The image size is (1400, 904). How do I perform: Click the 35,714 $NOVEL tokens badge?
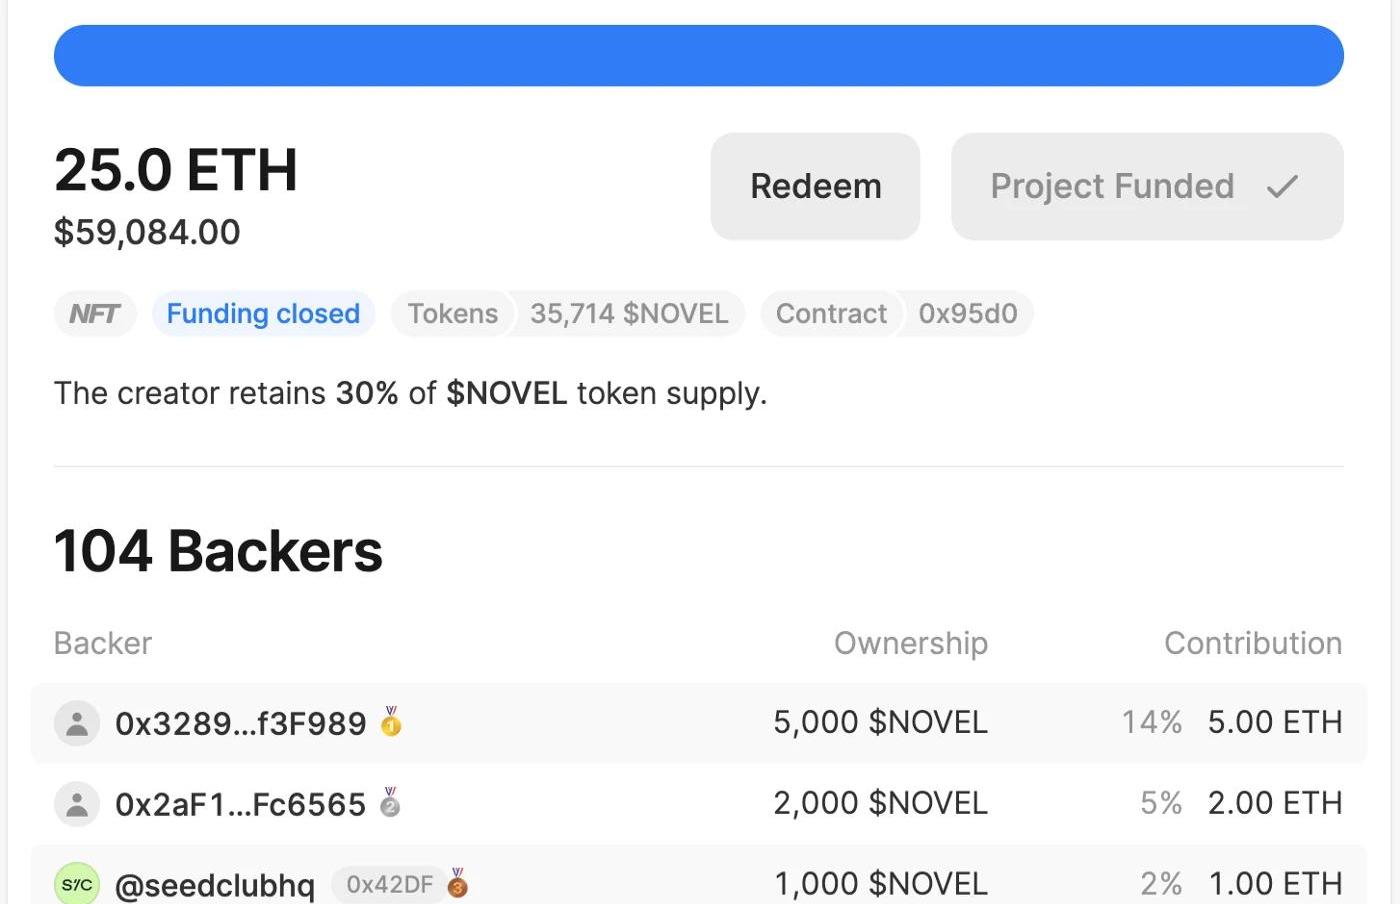(x=629, y=314)
